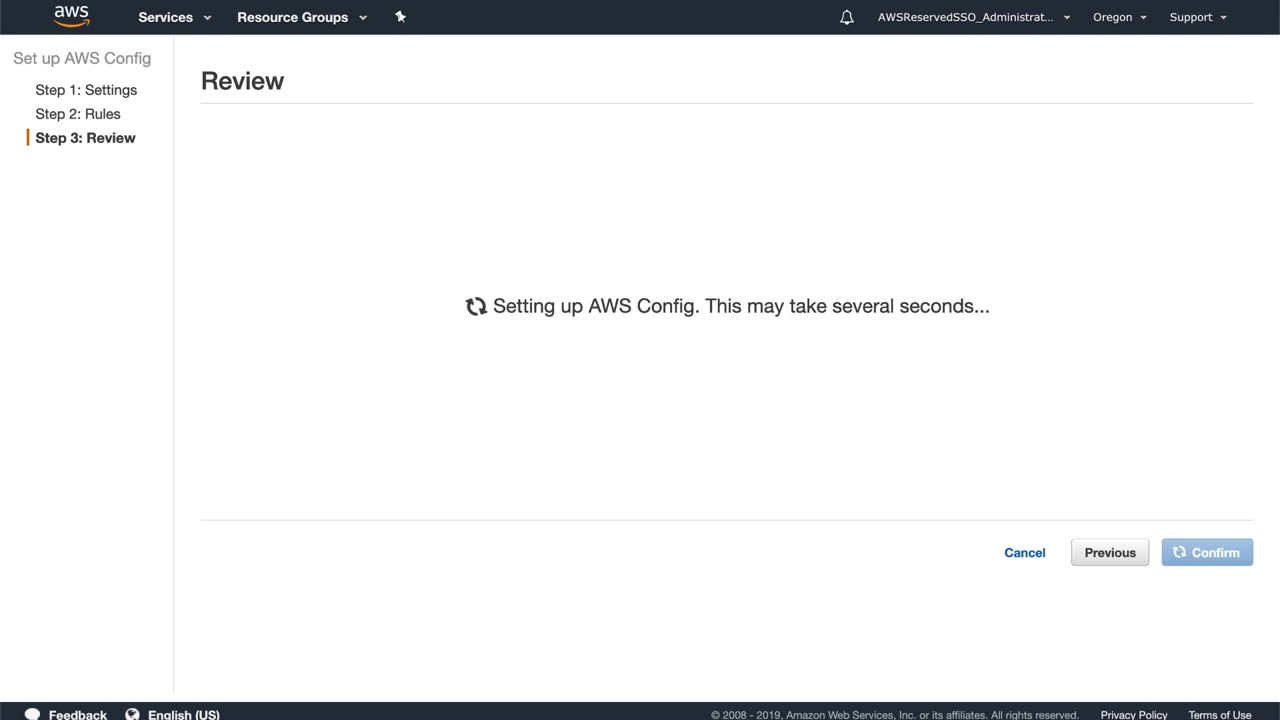Expand the Resource Groups menu
The width and height of the screenshot is (1280, 720).
[x=302, y=17]
